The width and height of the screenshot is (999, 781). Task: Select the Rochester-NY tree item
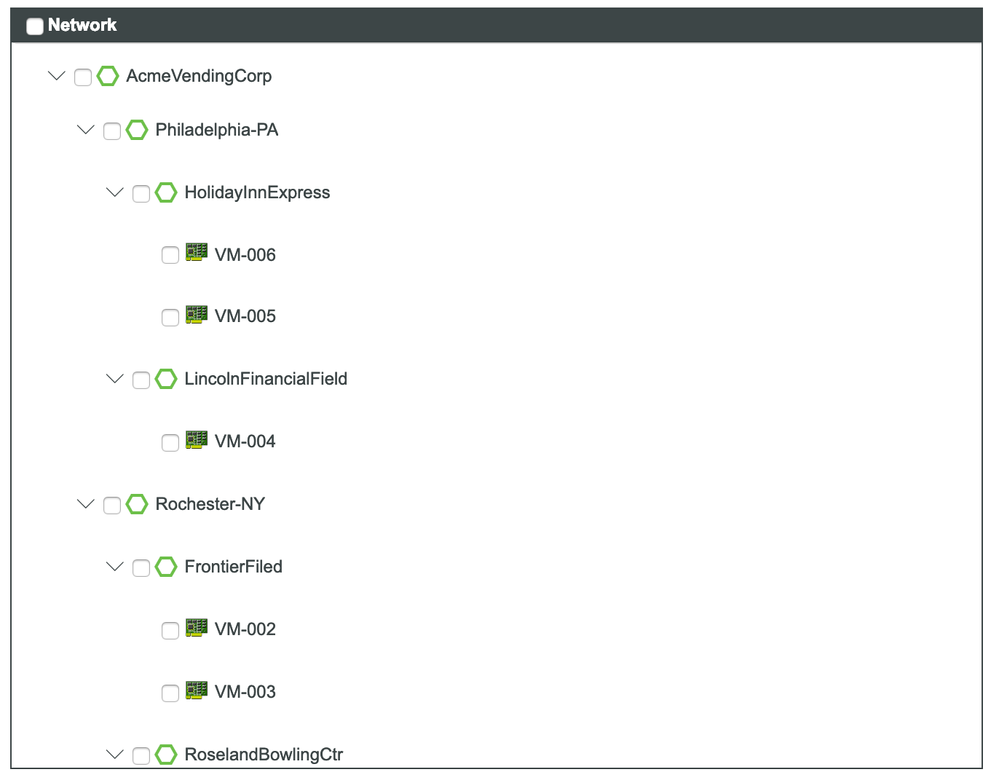[209, 505]
